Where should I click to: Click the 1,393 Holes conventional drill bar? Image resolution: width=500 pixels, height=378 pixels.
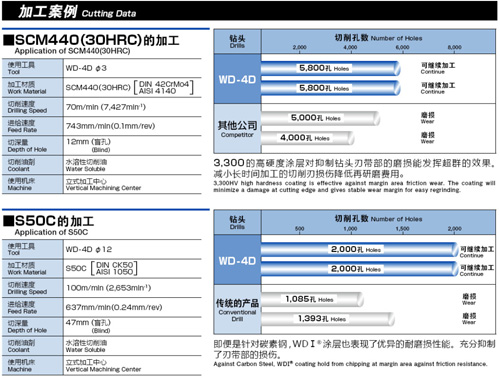tap(328, 319)
